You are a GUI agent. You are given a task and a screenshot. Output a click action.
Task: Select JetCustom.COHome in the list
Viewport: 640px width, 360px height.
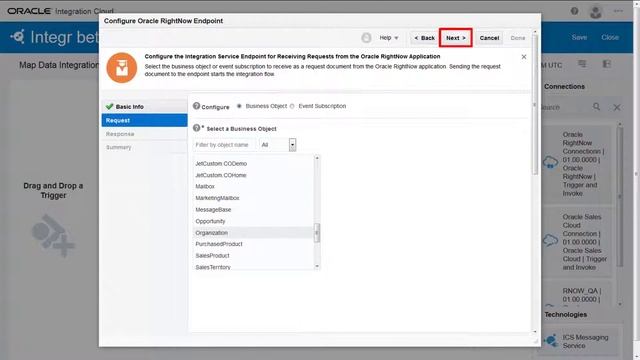pyautogui.click(x=220, y=175)
